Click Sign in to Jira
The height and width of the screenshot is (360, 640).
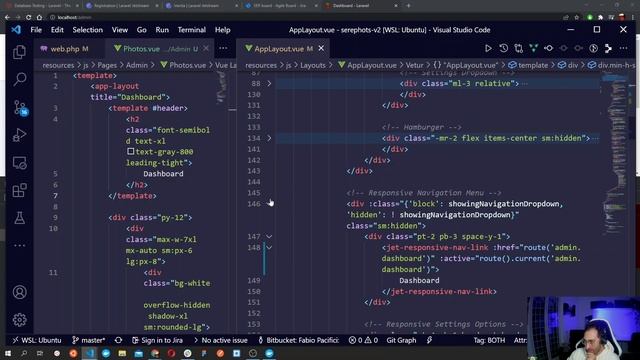[x=157, y=340]
